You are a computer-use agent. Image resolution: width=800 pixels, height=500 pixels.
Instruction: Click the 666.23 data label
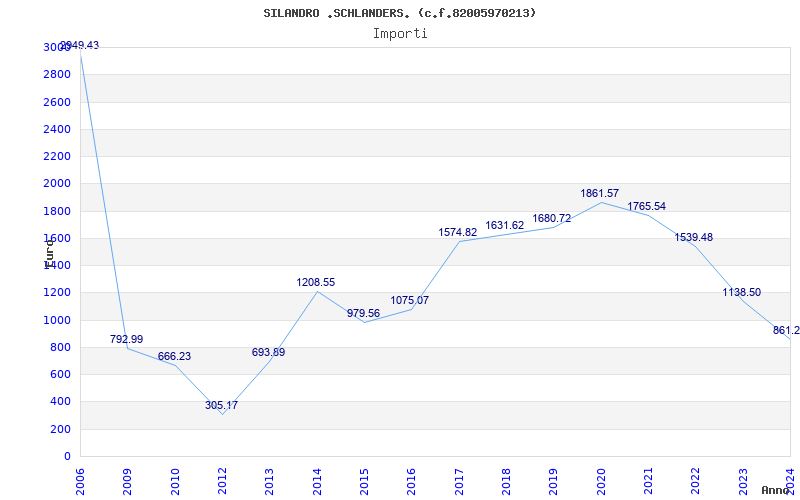pyautogui.click(x=174, y=356)
